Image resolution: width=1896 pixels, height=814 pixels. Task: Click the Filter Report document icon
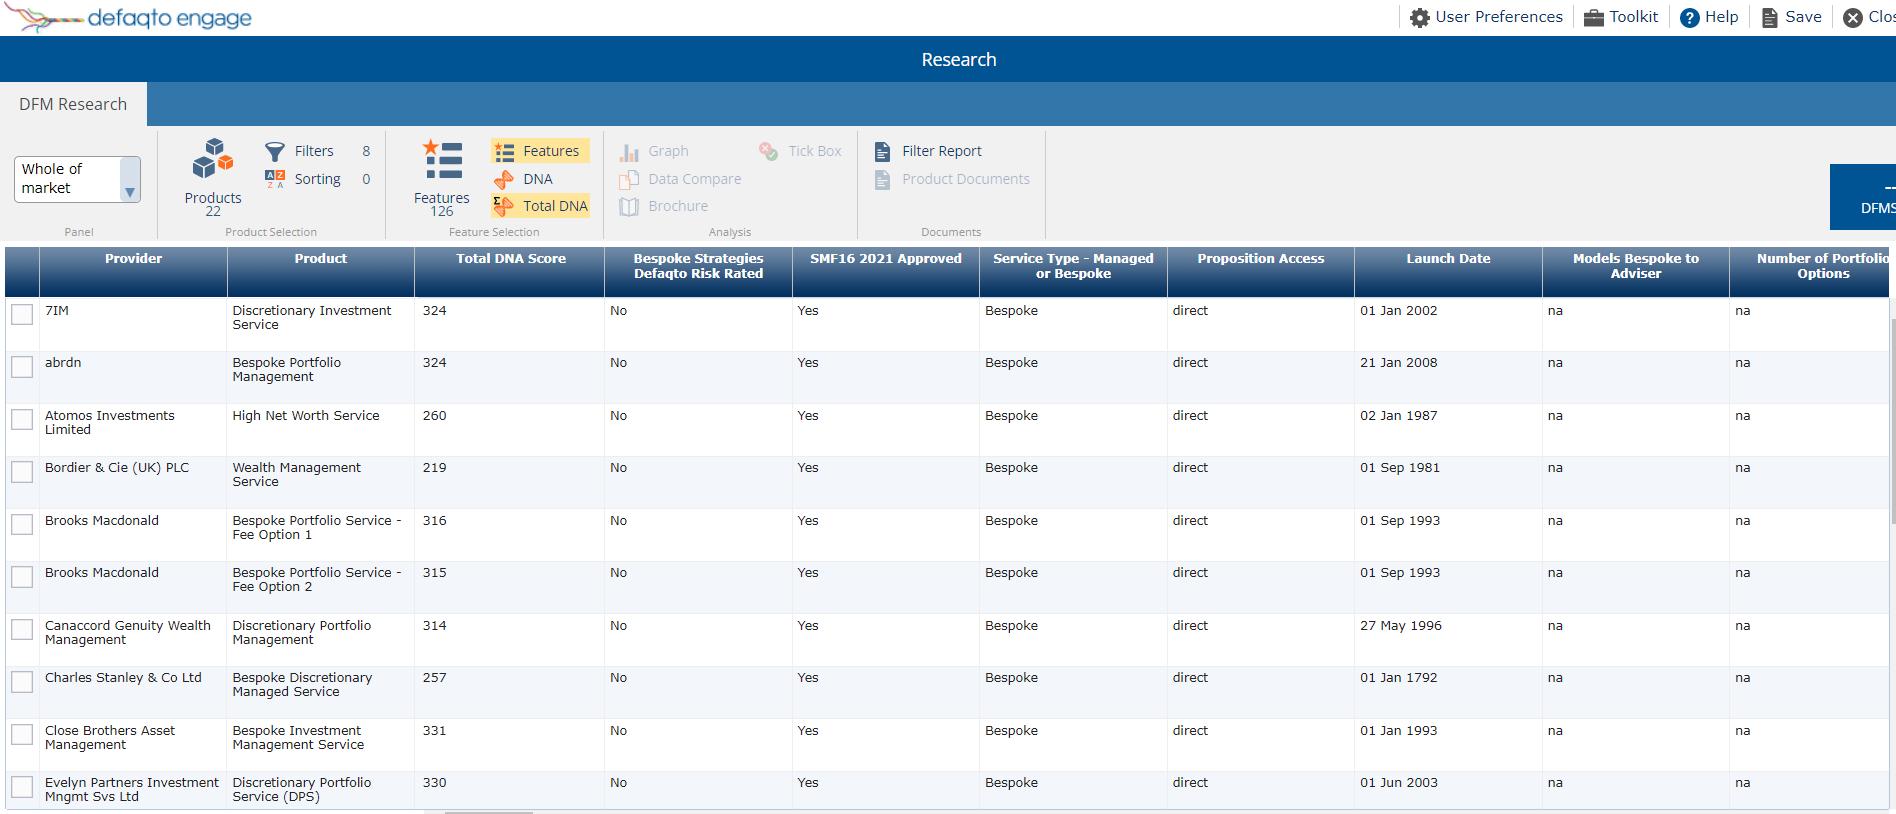tap(882, 151)
